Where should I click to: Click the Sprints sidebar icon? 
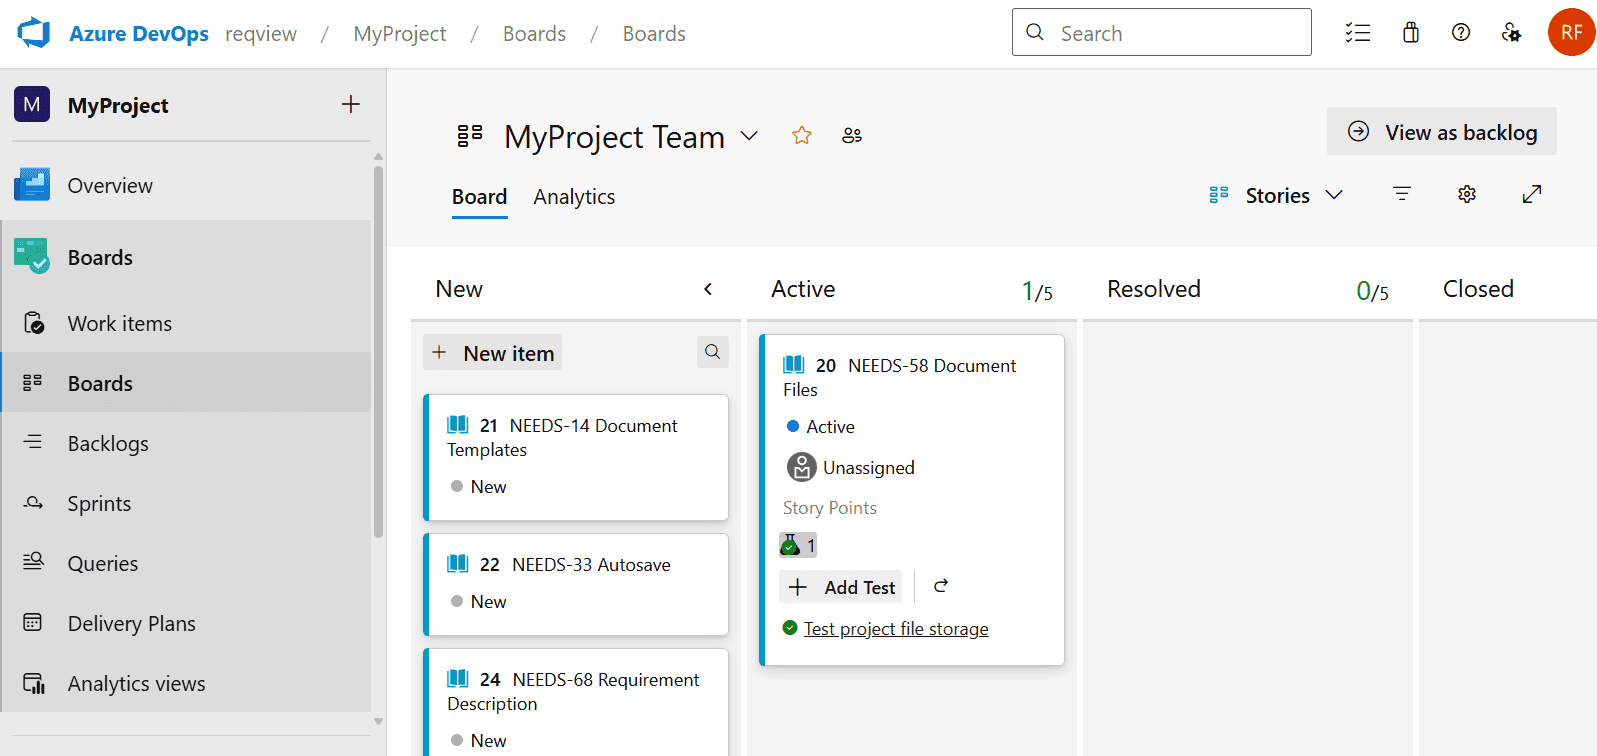tap(33, 503)
